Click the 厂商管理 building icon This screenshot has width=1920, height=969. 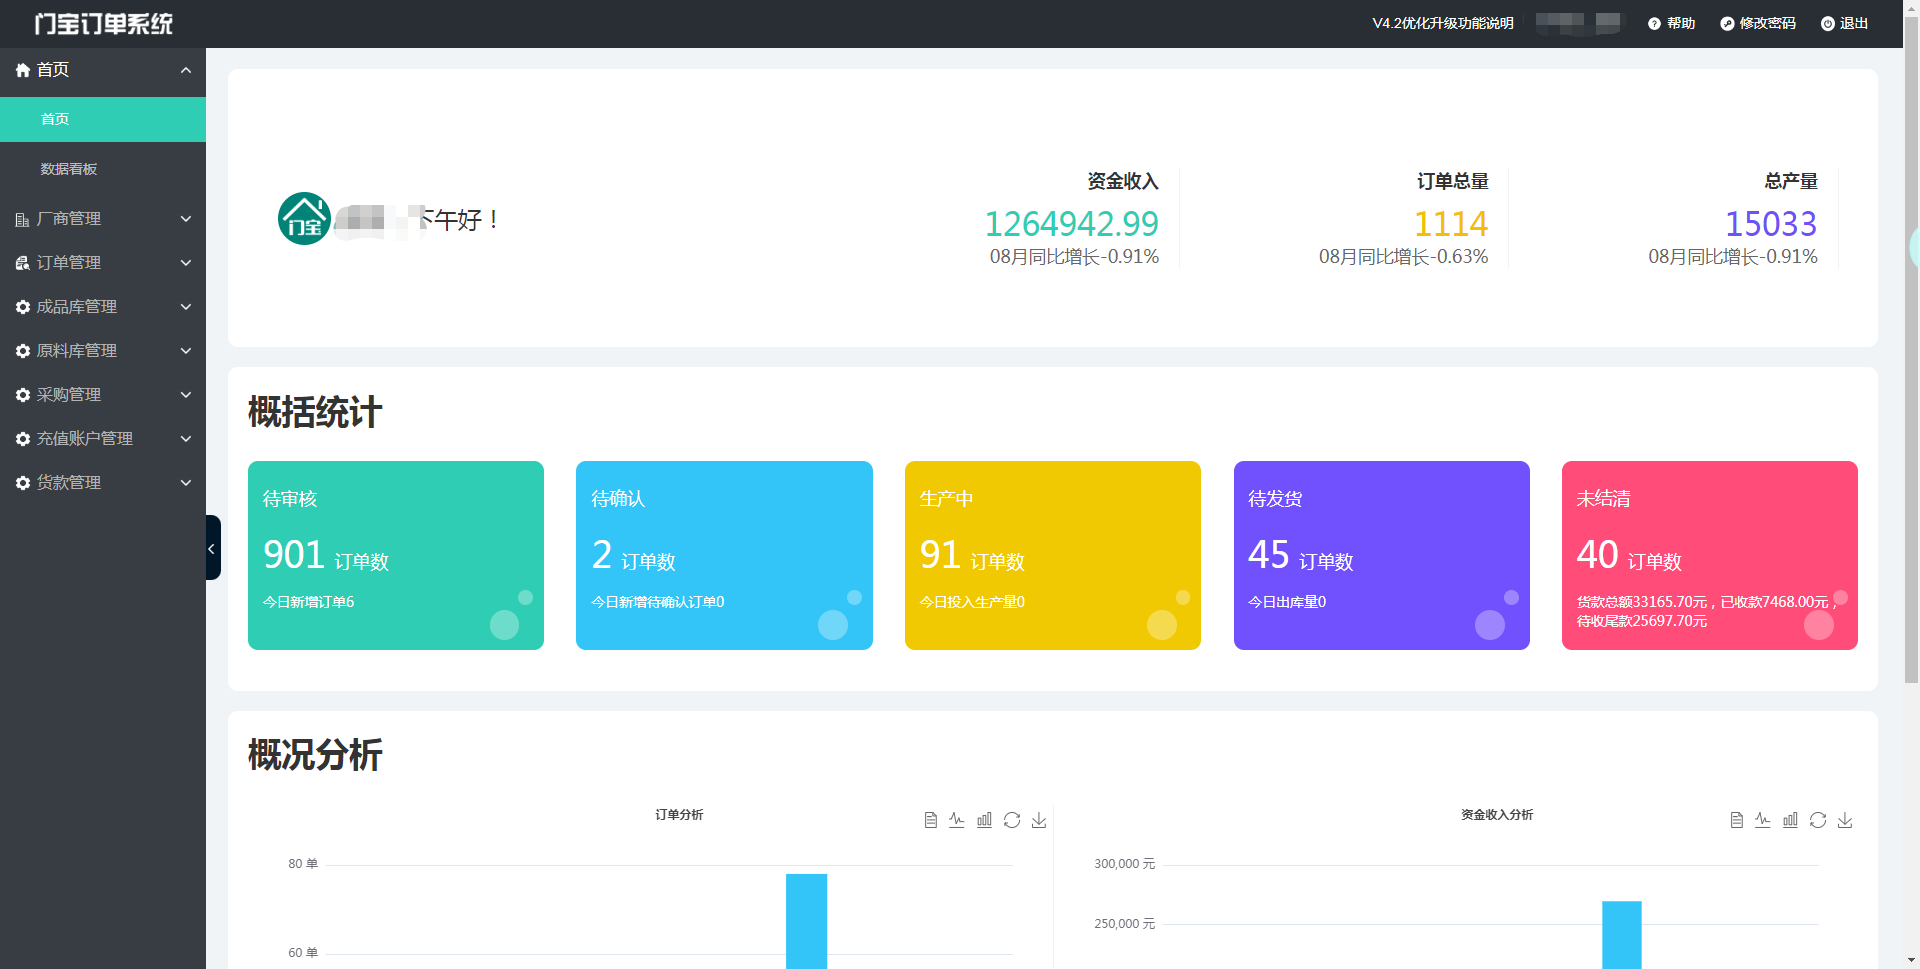click(x=23, y=219)
